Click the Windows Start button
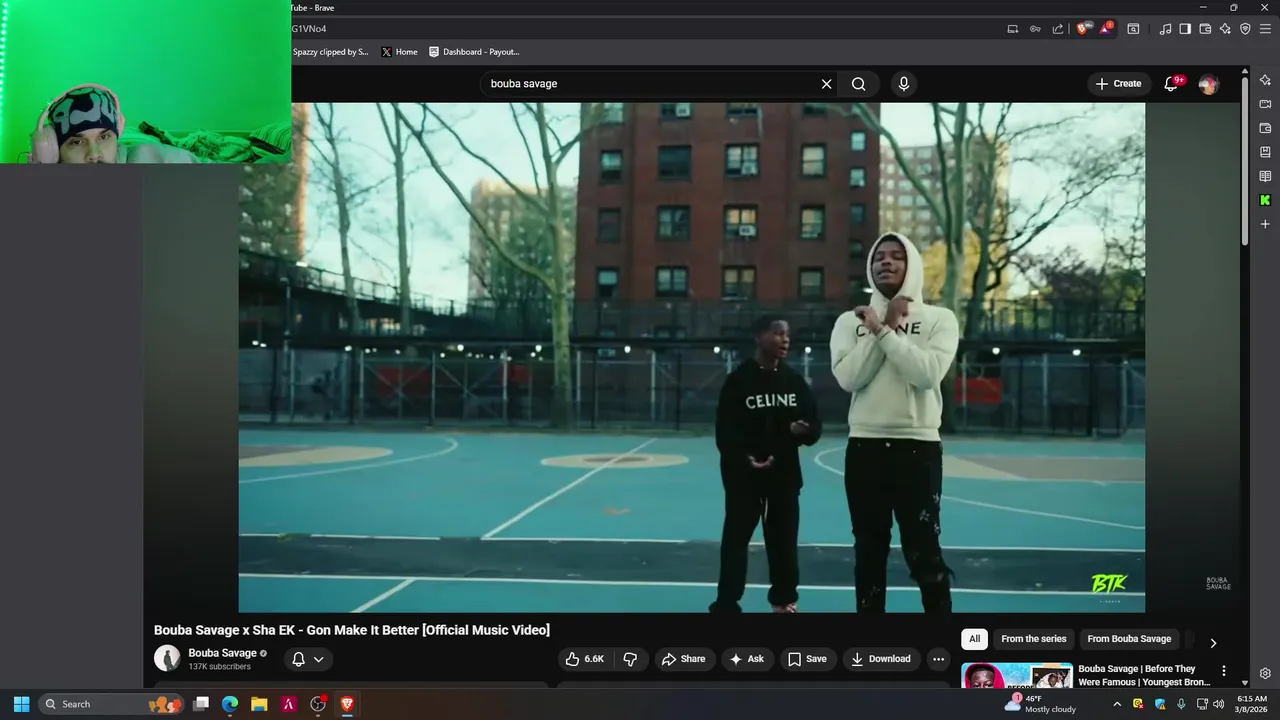The height and width of the screenshot is (720, 1280). click(21, 704)
